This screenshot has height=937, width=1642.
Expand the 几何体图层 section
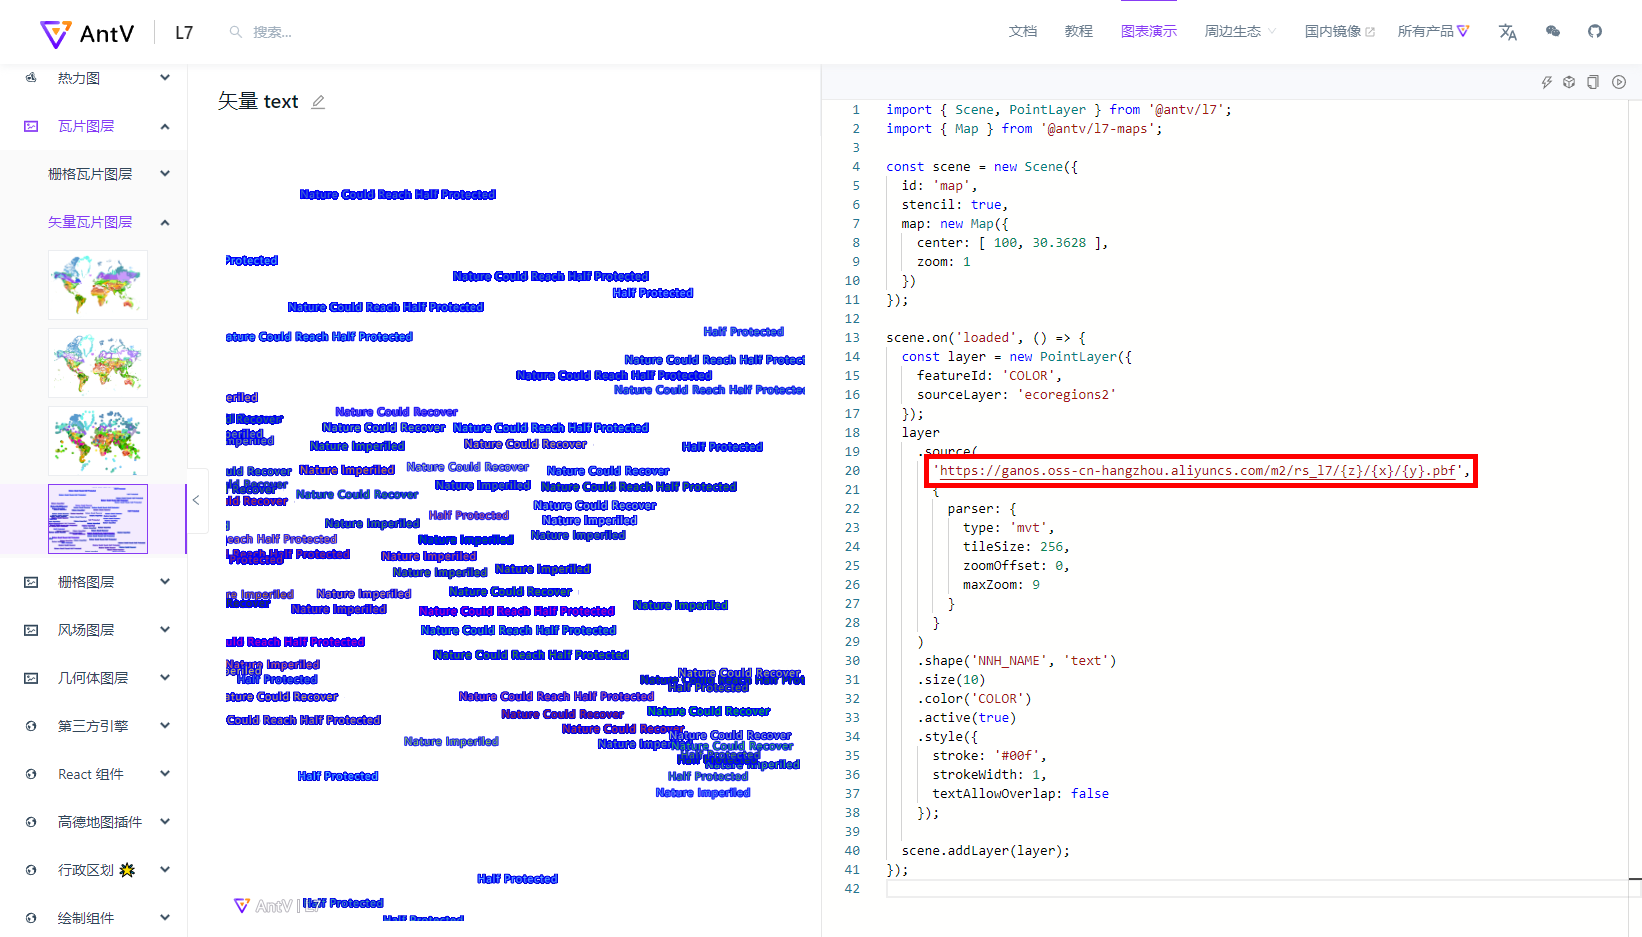click(x=93, y=678)
